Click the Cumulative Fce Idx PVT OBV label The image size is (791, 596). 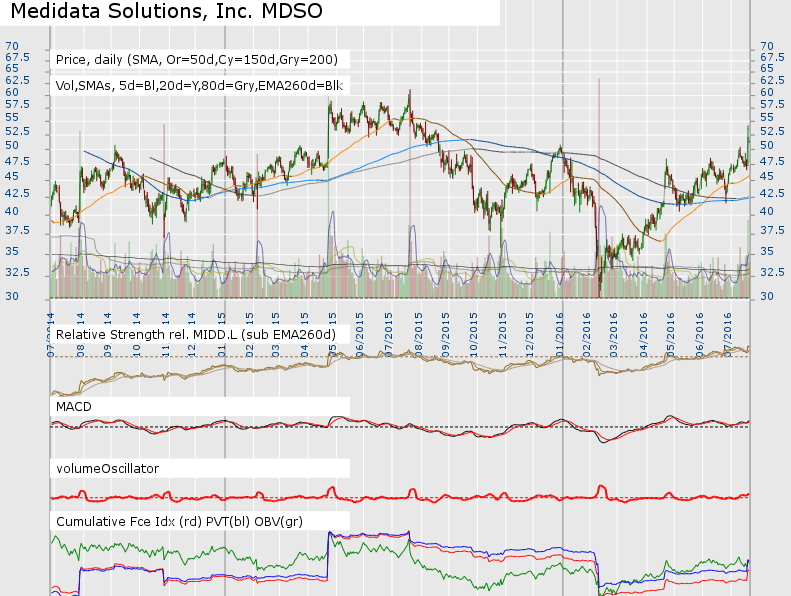click(x=179, y=521)
